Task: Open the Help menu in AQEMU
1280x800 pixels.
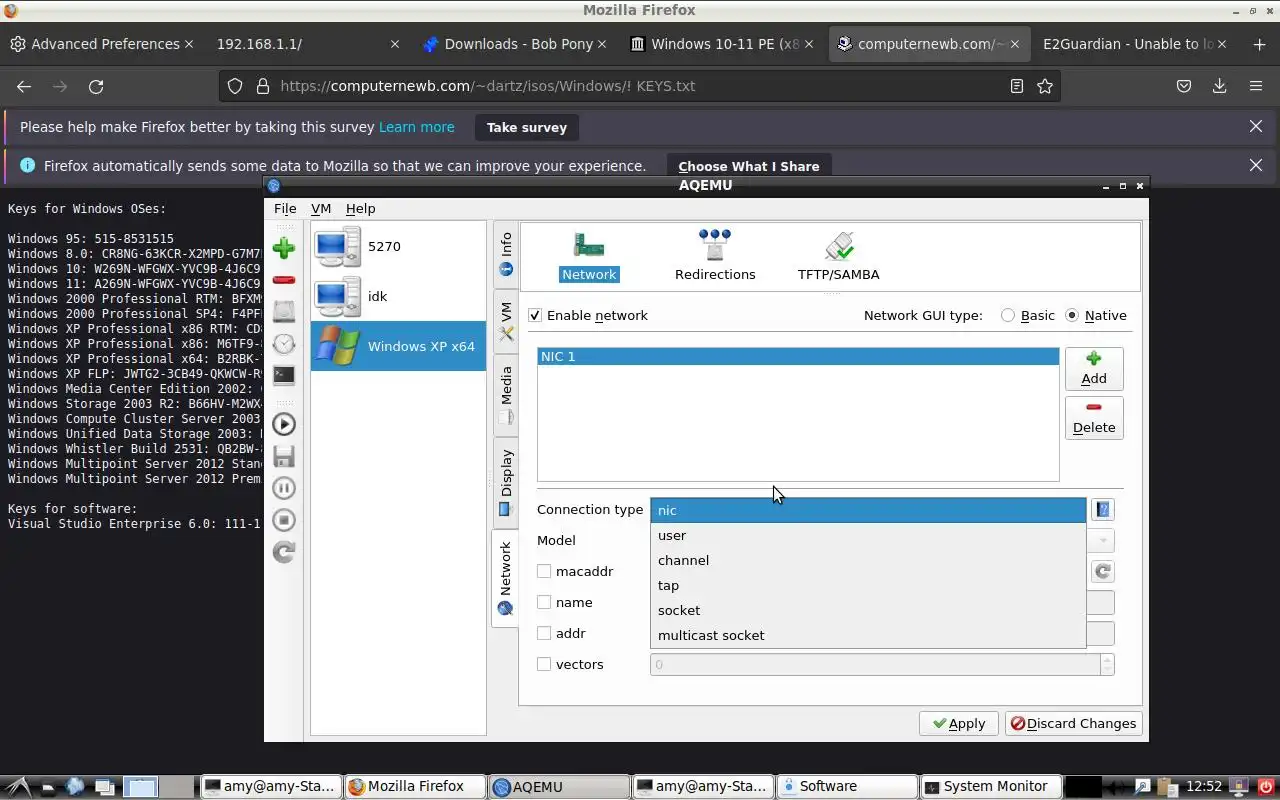Action: tap(360, 208)
